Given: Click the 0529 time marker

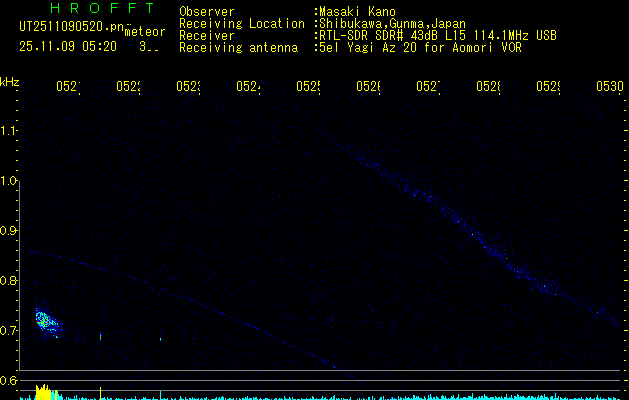Looking at the screenshot, I should click(x=548, y=86).
